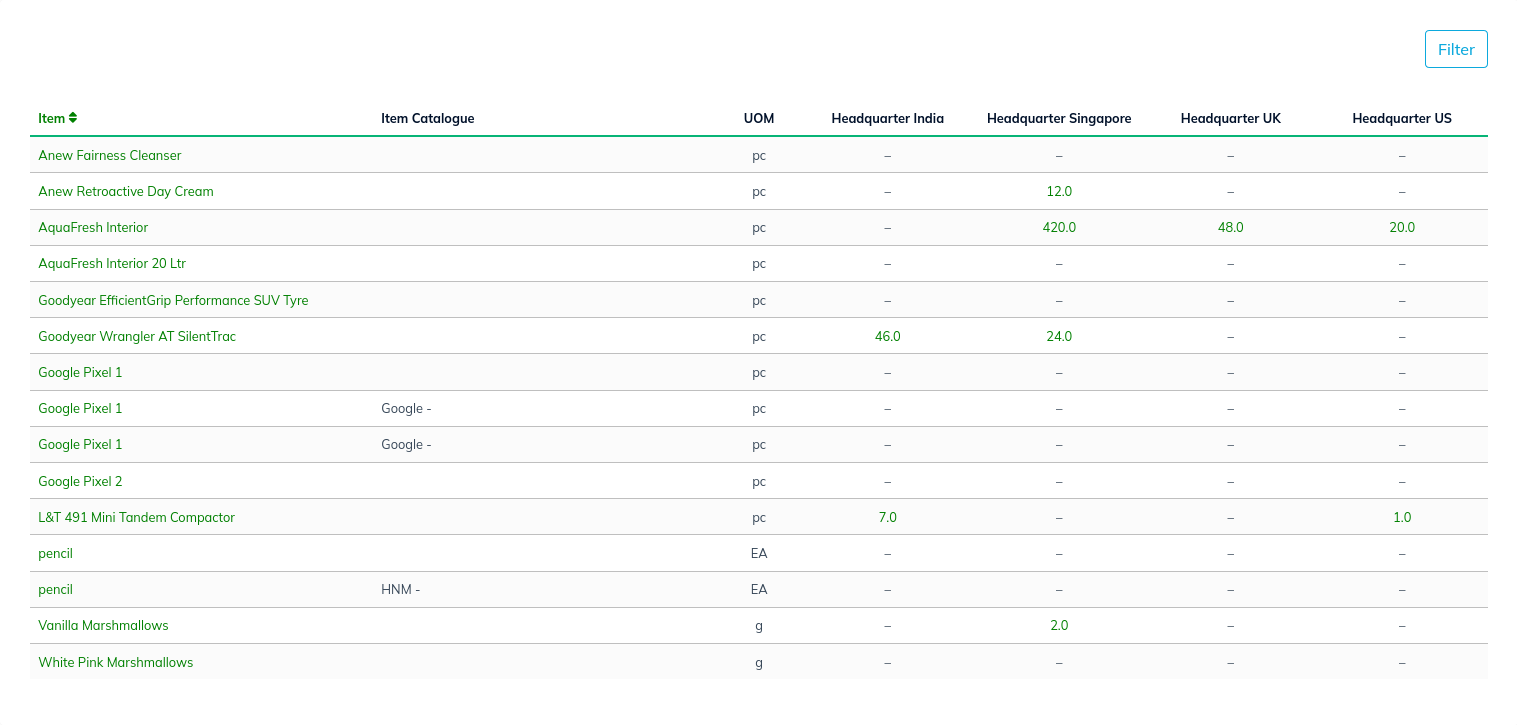
Task: Open the Vanilla Marshmallows item
Action: (x=103, y=625)
